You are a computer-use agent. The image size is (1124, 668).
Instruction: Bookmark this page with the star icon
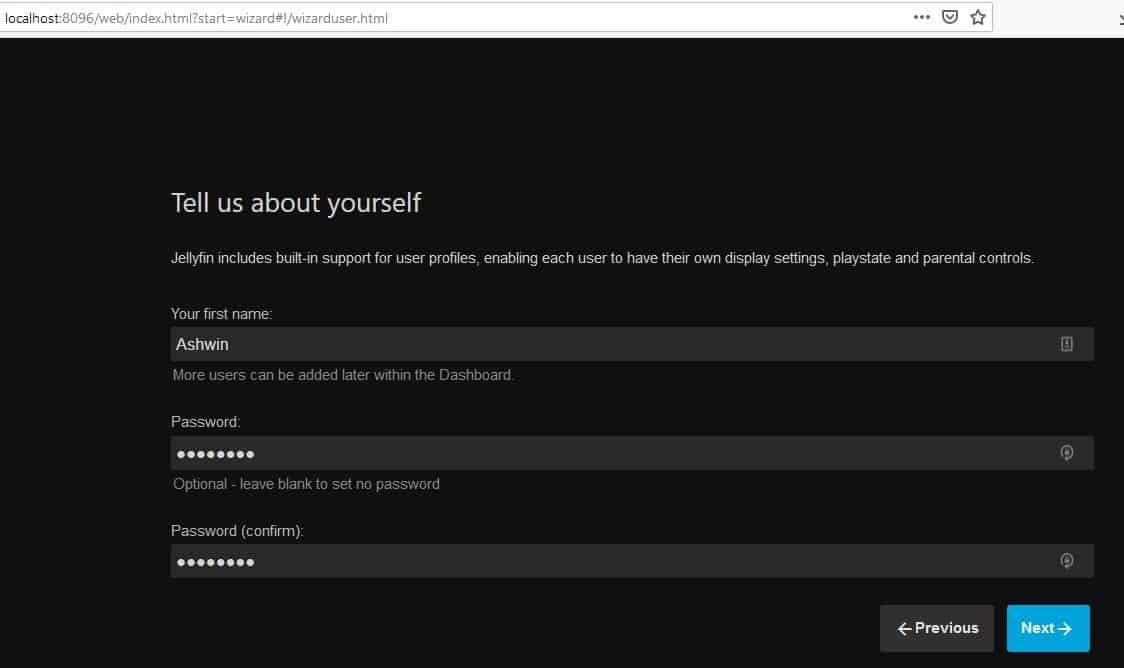[977, 17]
